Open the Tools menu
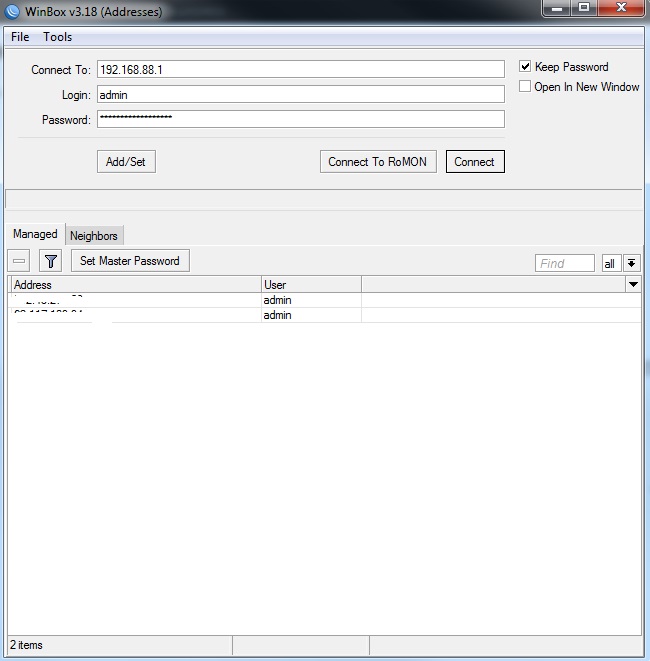This screenshot has width=650, height=661. click(57, 37)
